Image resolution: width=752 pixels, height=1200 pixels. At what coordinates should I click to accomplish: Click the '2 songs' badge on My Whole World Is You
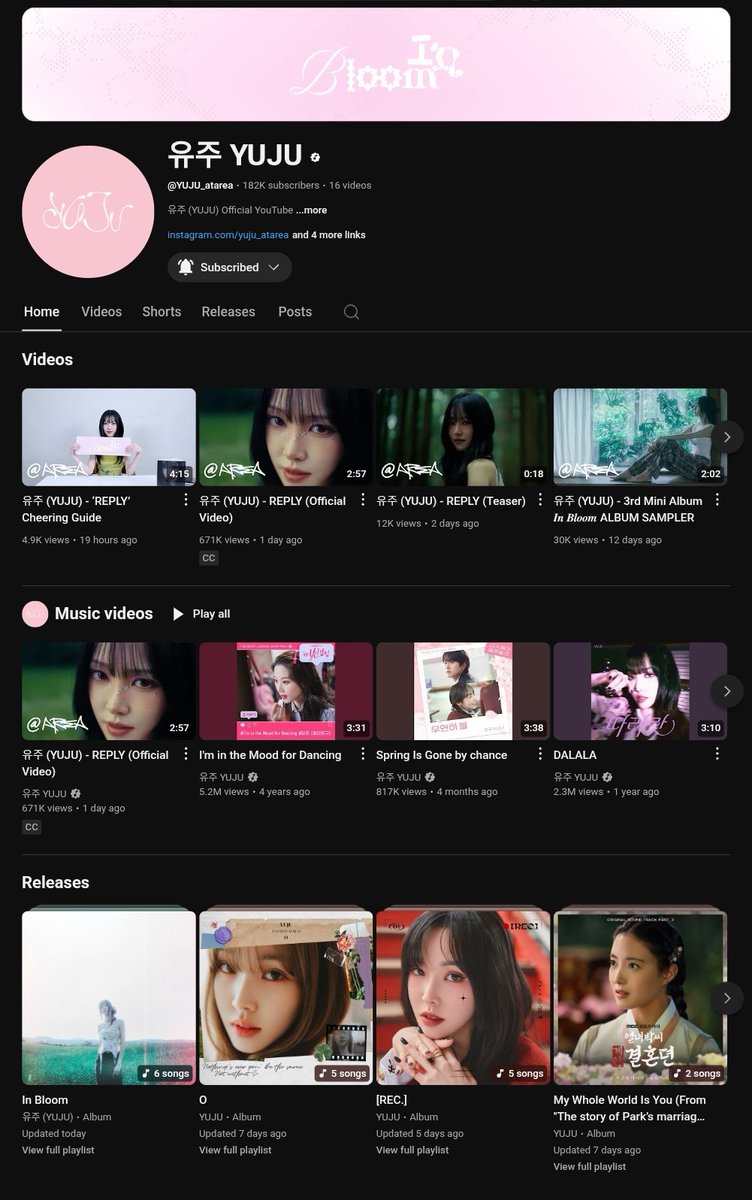pyautogui.click(x=697, y=1073)
